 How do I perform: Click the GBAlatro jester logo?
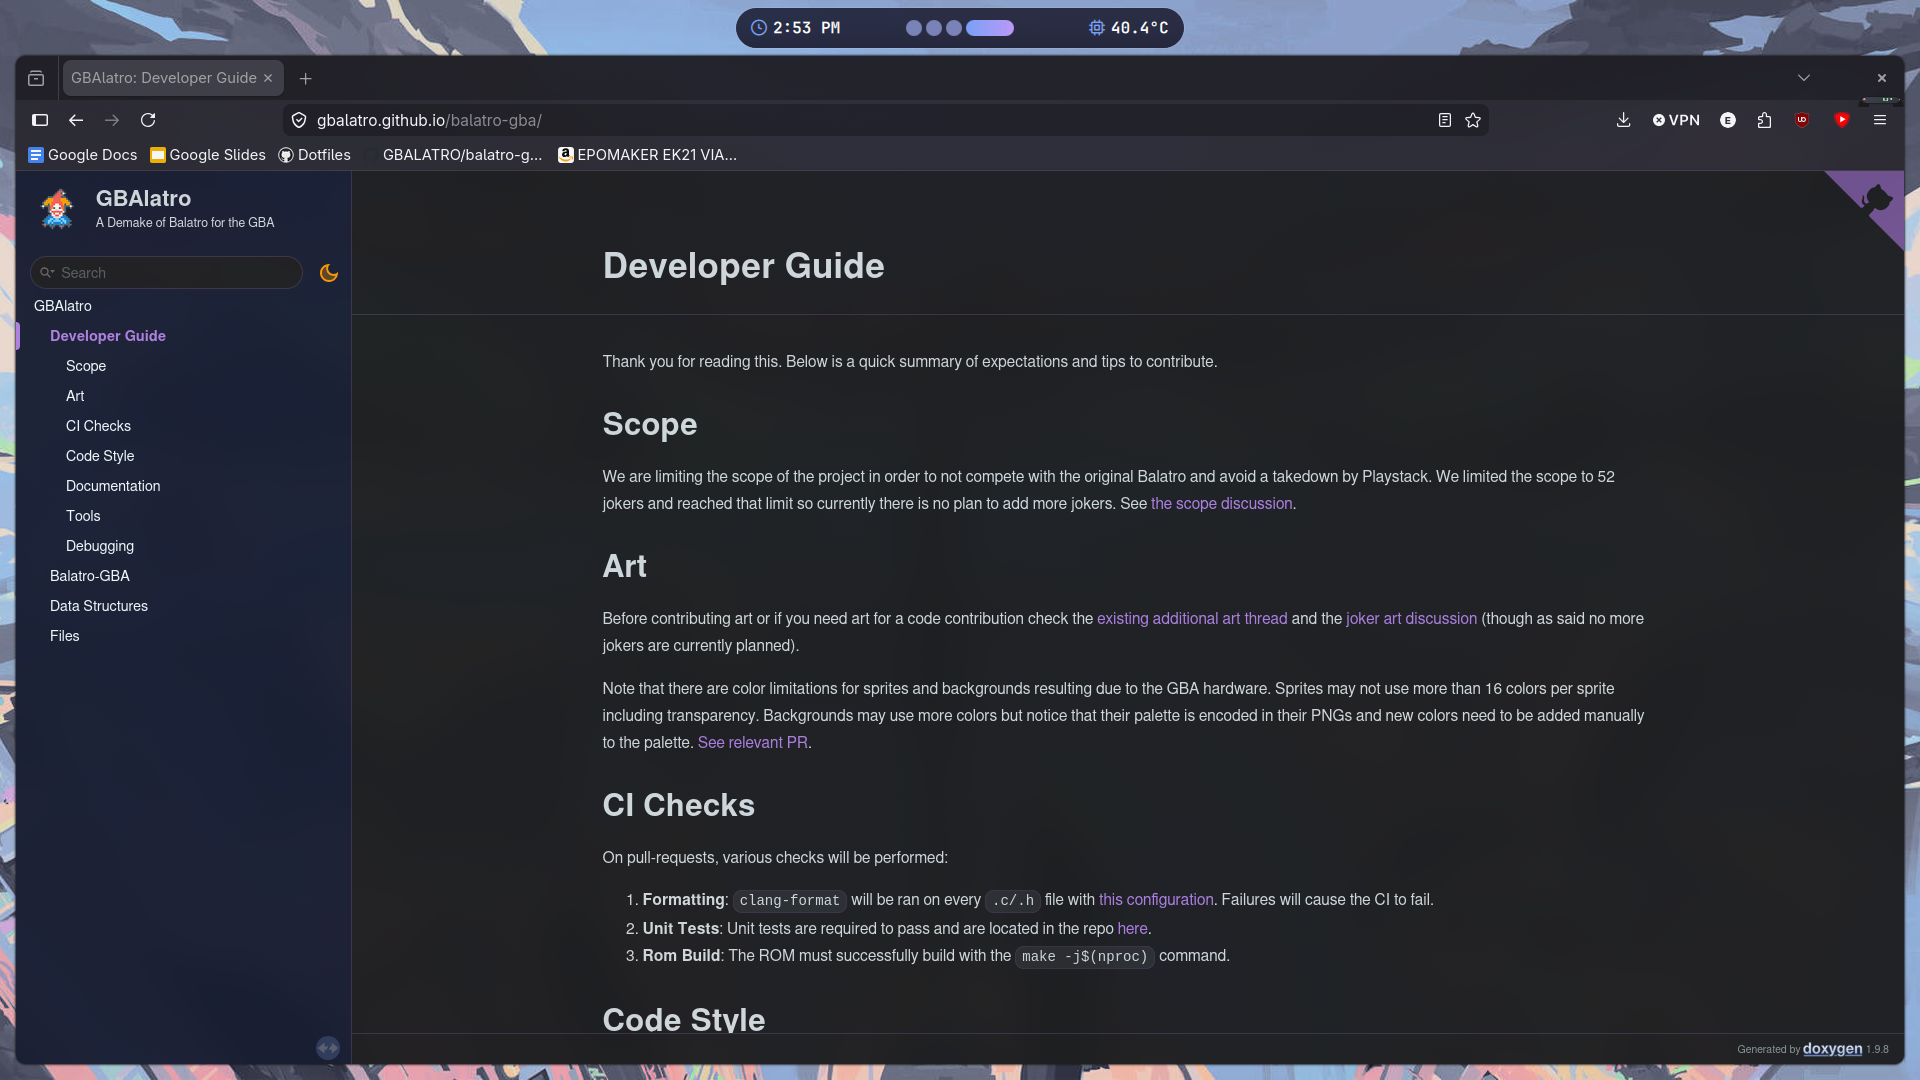(57, 209)
